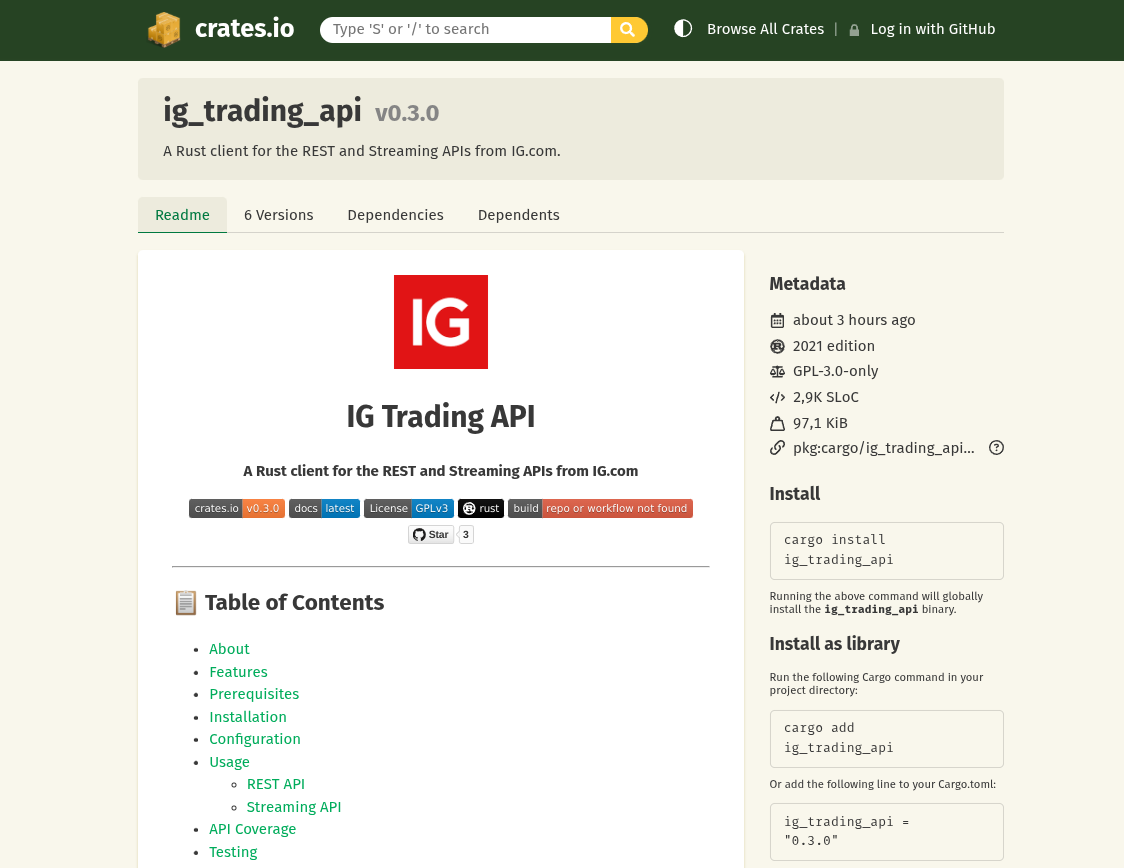The image size is (1124, 868).
Task: Click the crates.io cargo box logo
Action: 166,29
